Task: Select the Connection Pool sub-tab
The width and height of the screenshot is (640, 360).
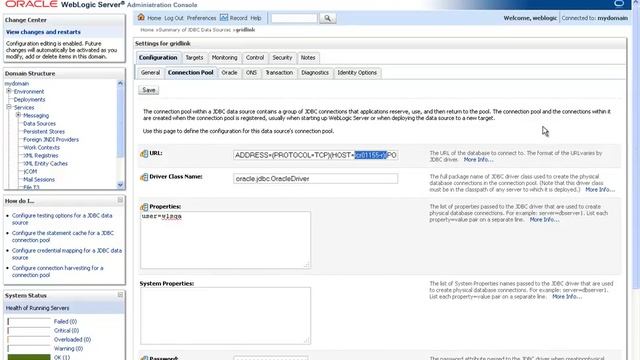Action: 191,73
